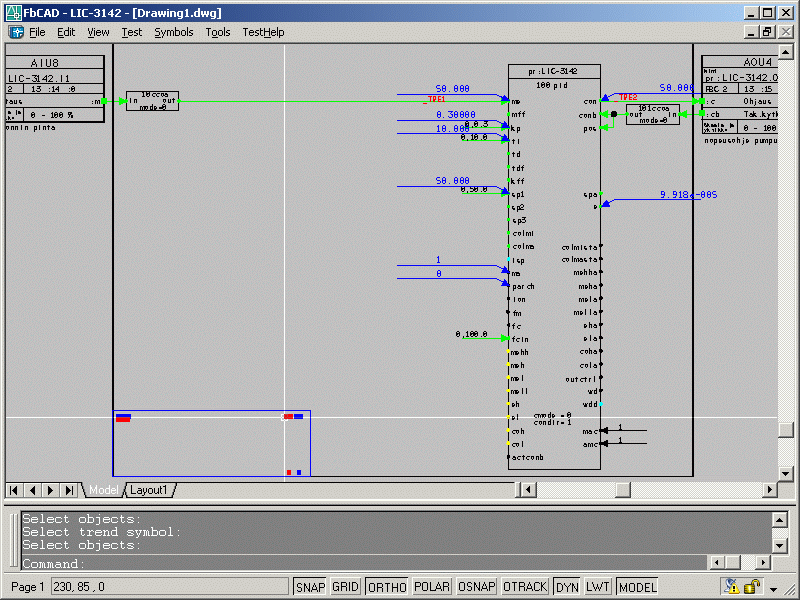Click the red TPE1 test point label
This screenshot has height=600, width=800.
(437, 99)
